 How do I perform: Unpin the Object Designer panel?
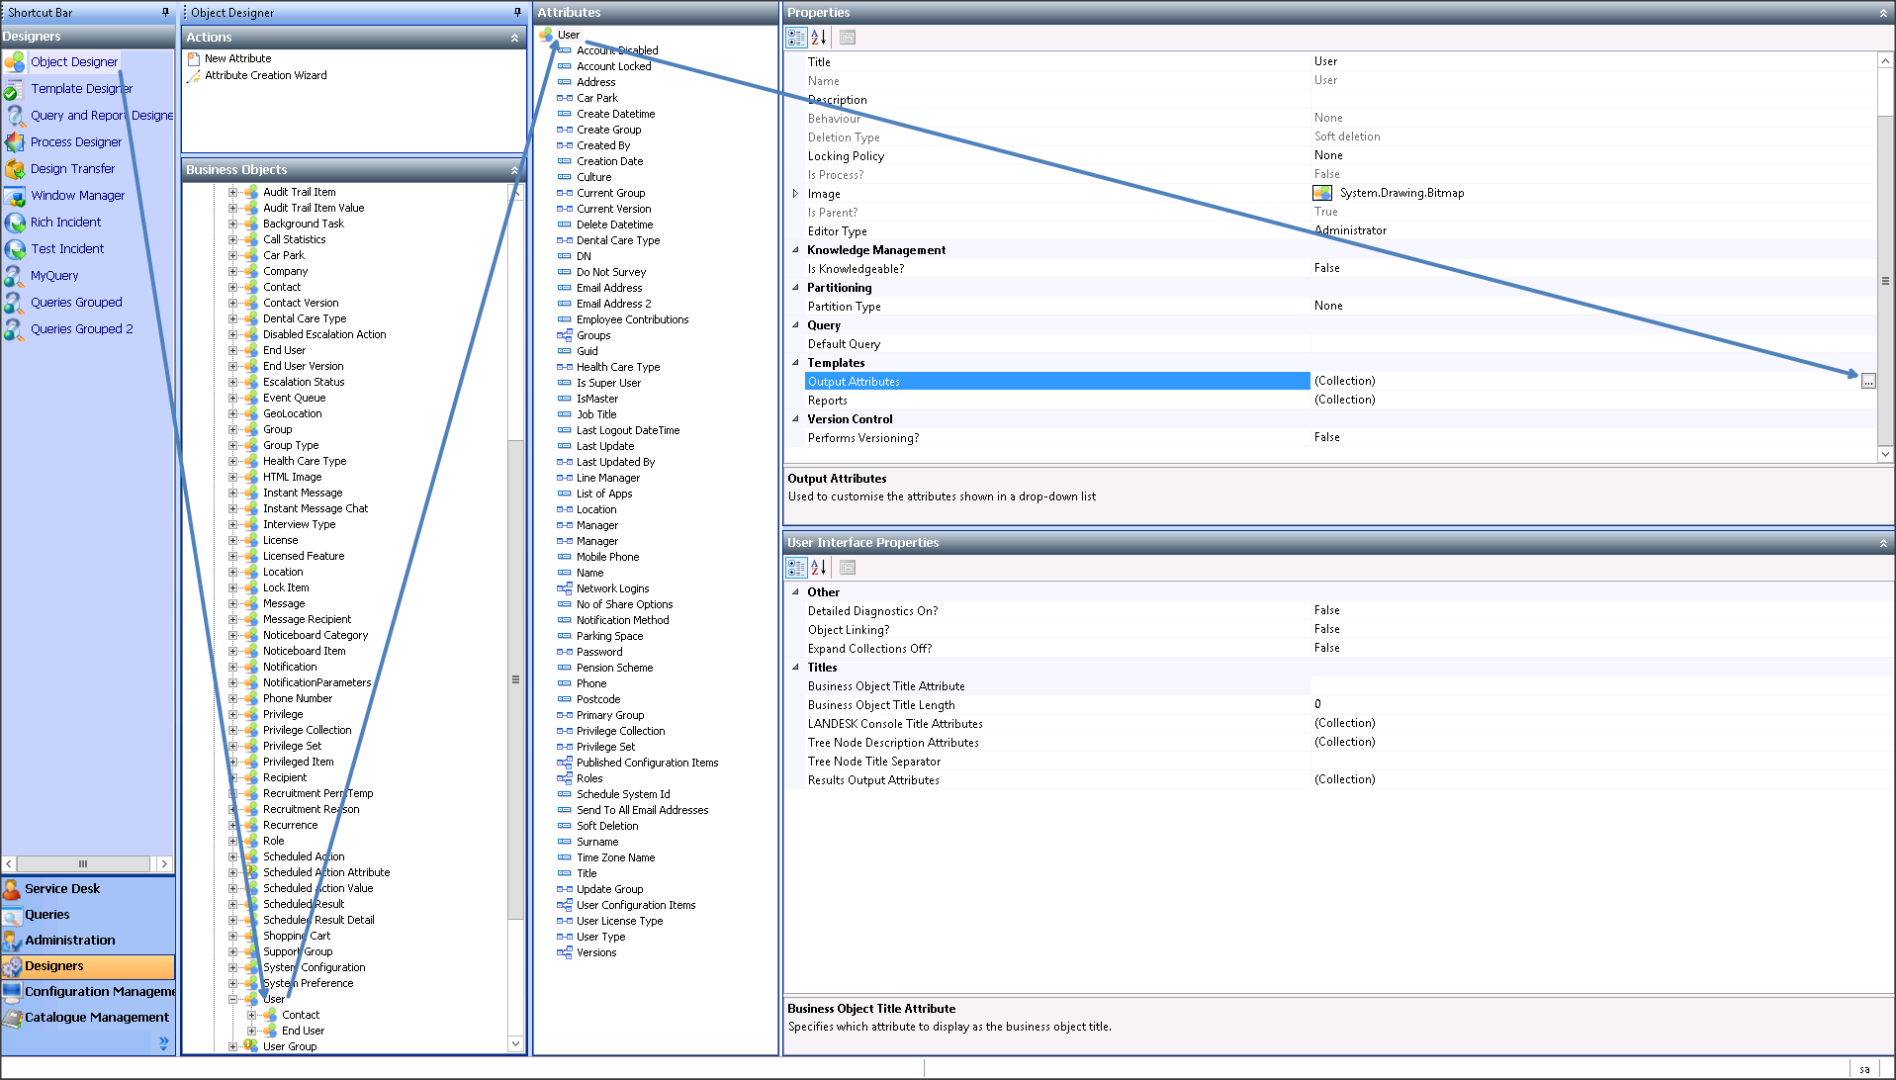[516, 12]
